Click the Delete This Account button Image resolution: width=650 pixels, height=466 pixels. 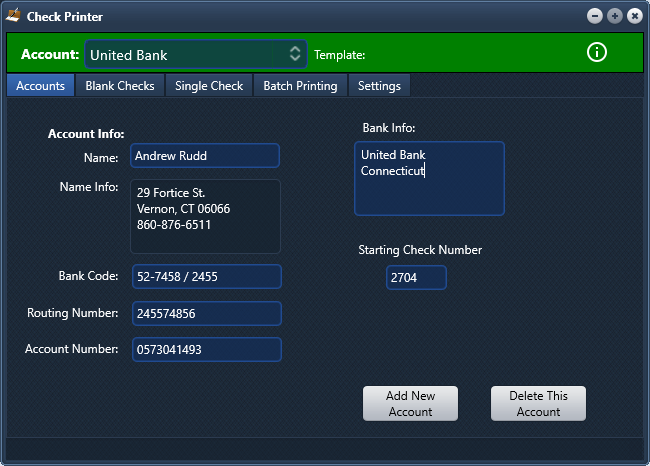538,403
